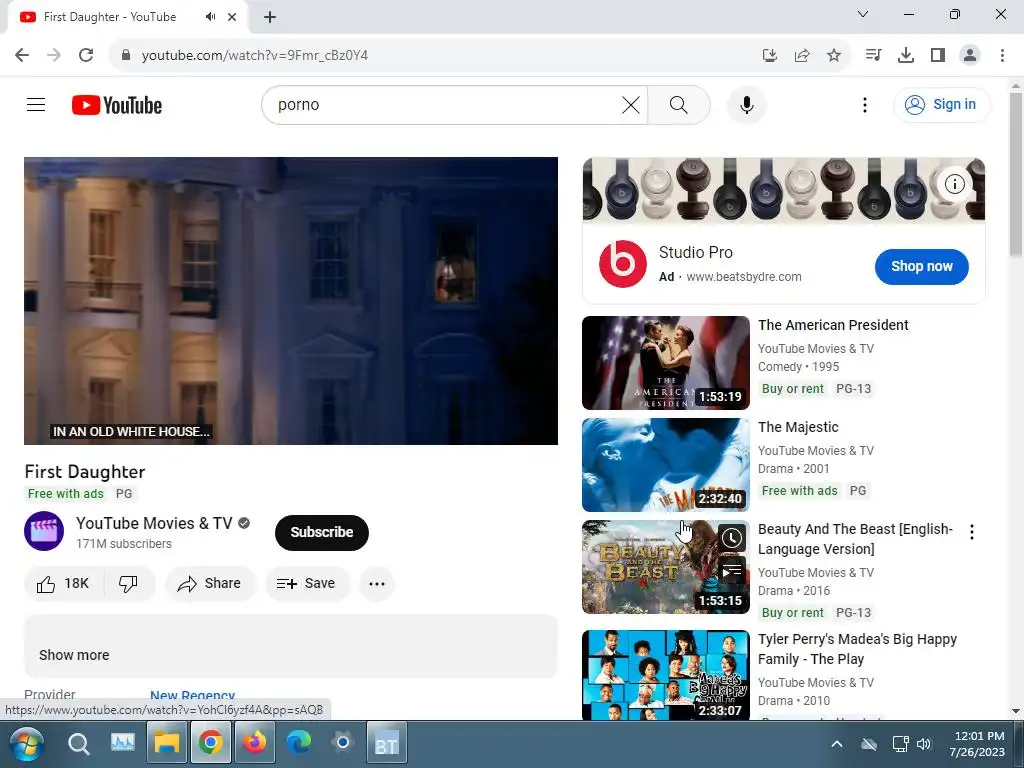This screenshot has height=768, width=1024.
Task: Open more actions ellipsis under video
Action: (x=377, y=583)
